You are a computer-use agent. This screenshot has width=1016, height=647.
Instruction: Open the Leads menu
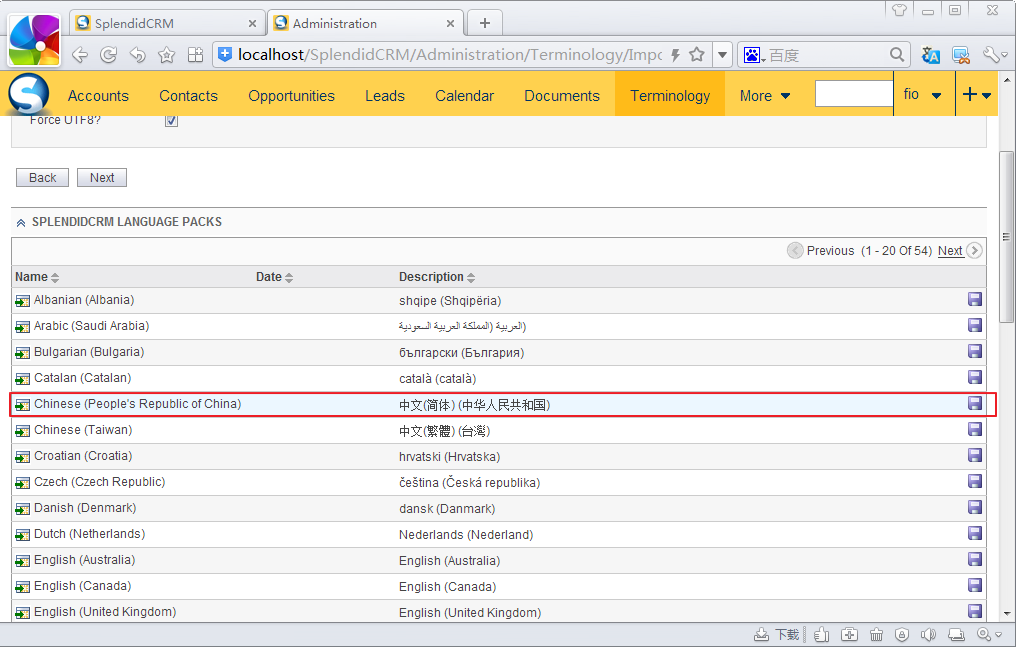(385, 96)
